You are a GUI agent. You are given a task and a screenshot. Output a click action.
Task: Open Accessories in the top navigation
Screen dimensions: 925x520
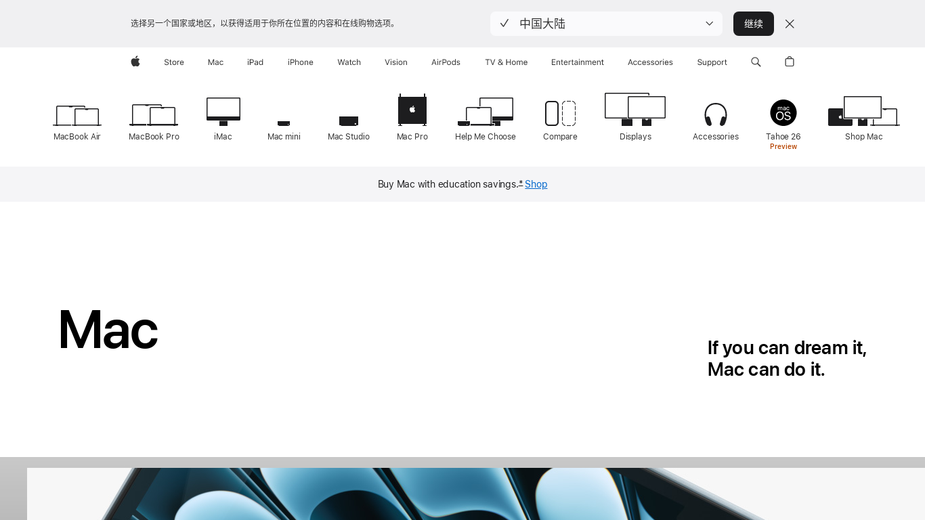click(x=650, y=62)
